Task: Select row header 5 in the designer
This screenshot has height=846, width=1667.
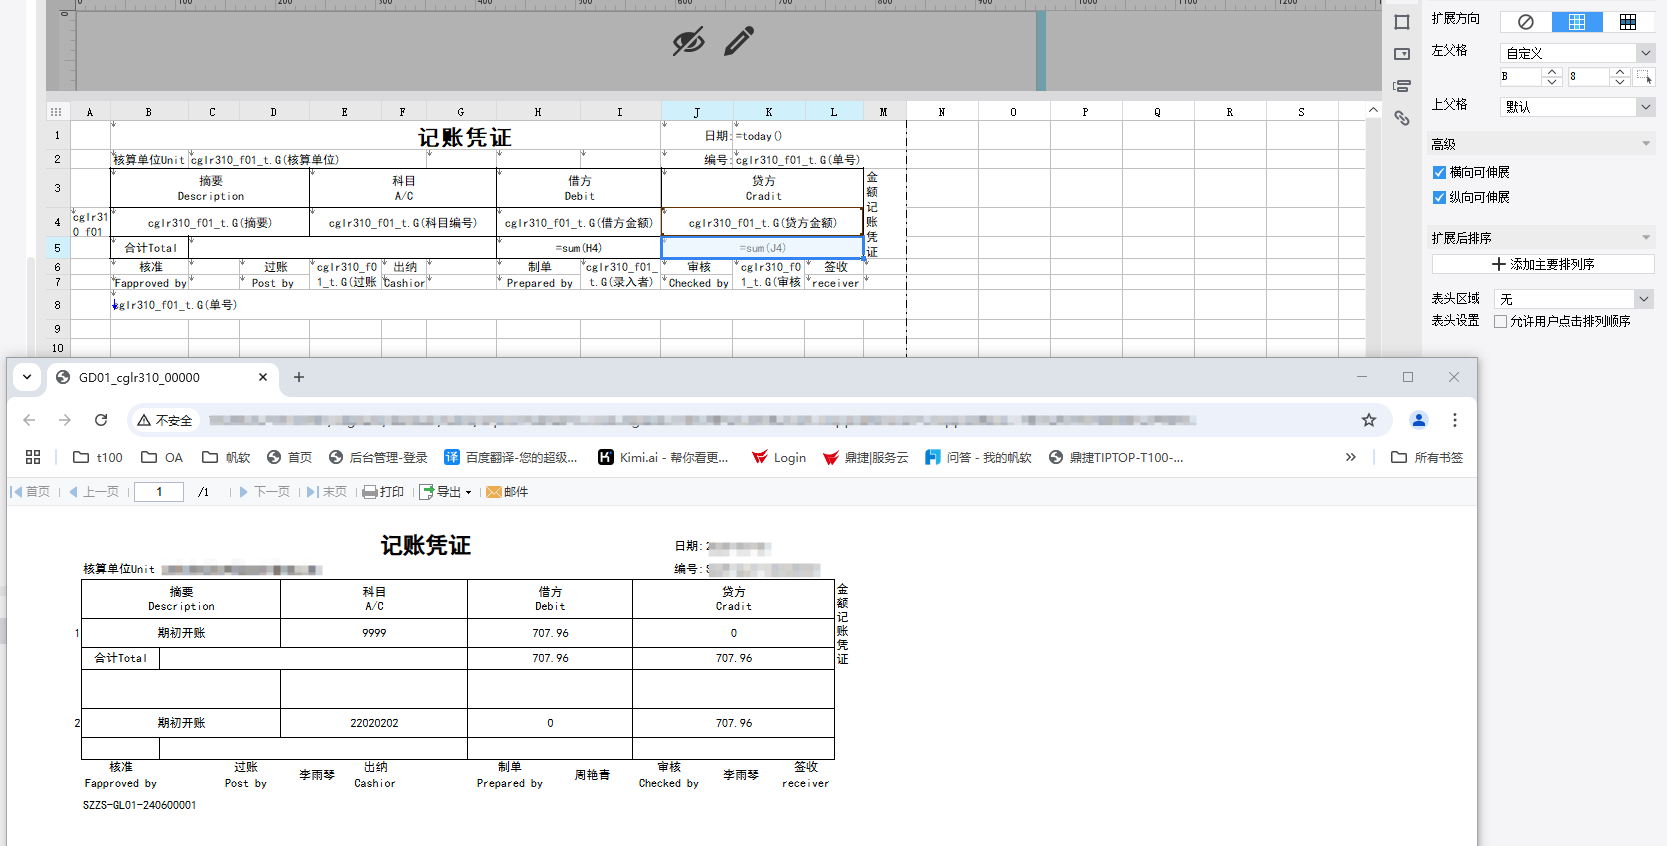Action: (x=57, y=247)
